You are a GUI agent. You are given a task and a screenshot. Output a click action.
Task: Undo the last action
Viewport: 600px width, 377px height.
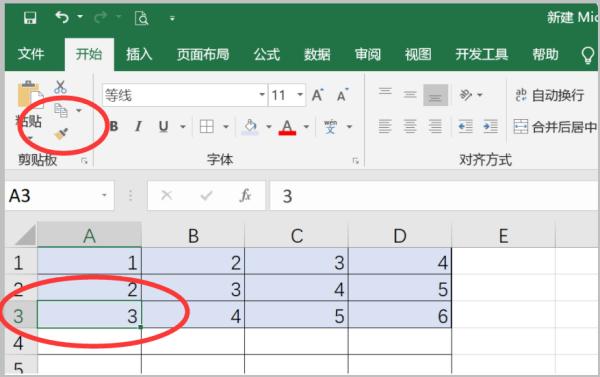(x=62, y=17)
